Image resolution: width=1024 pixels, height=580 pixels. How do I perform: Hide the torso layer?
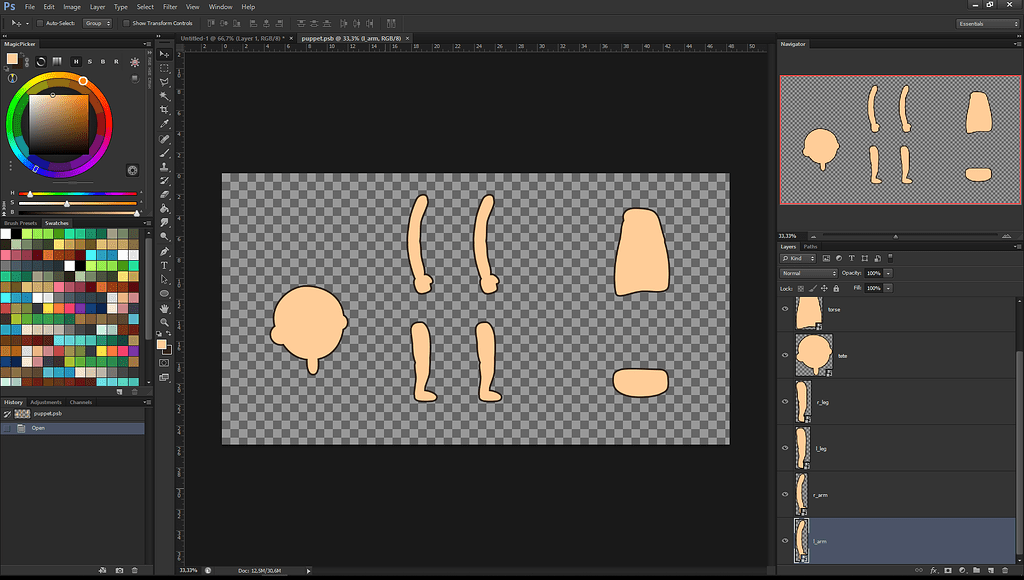click(x=784, y=309)
